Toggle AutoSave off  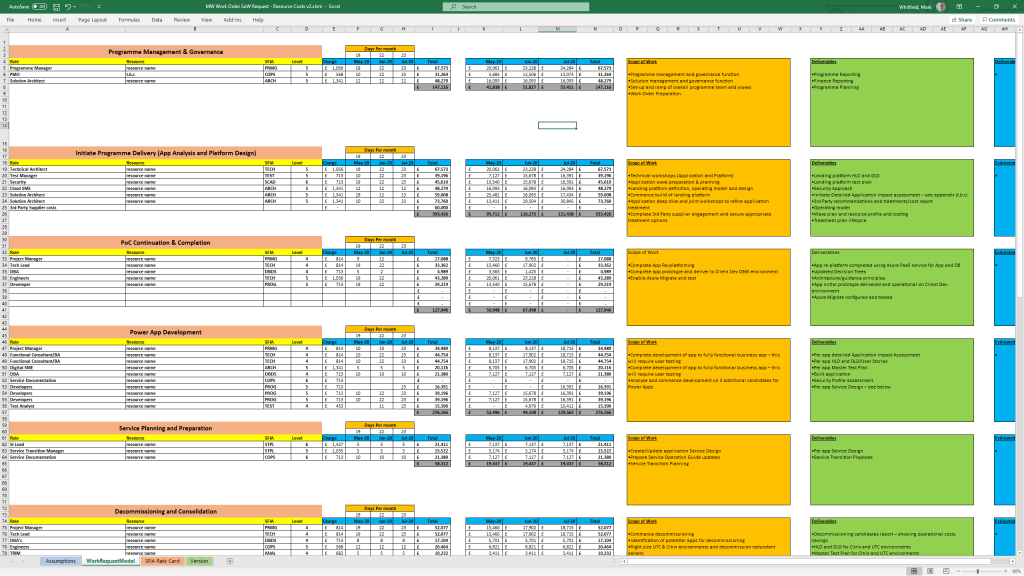tap(38, 6)
